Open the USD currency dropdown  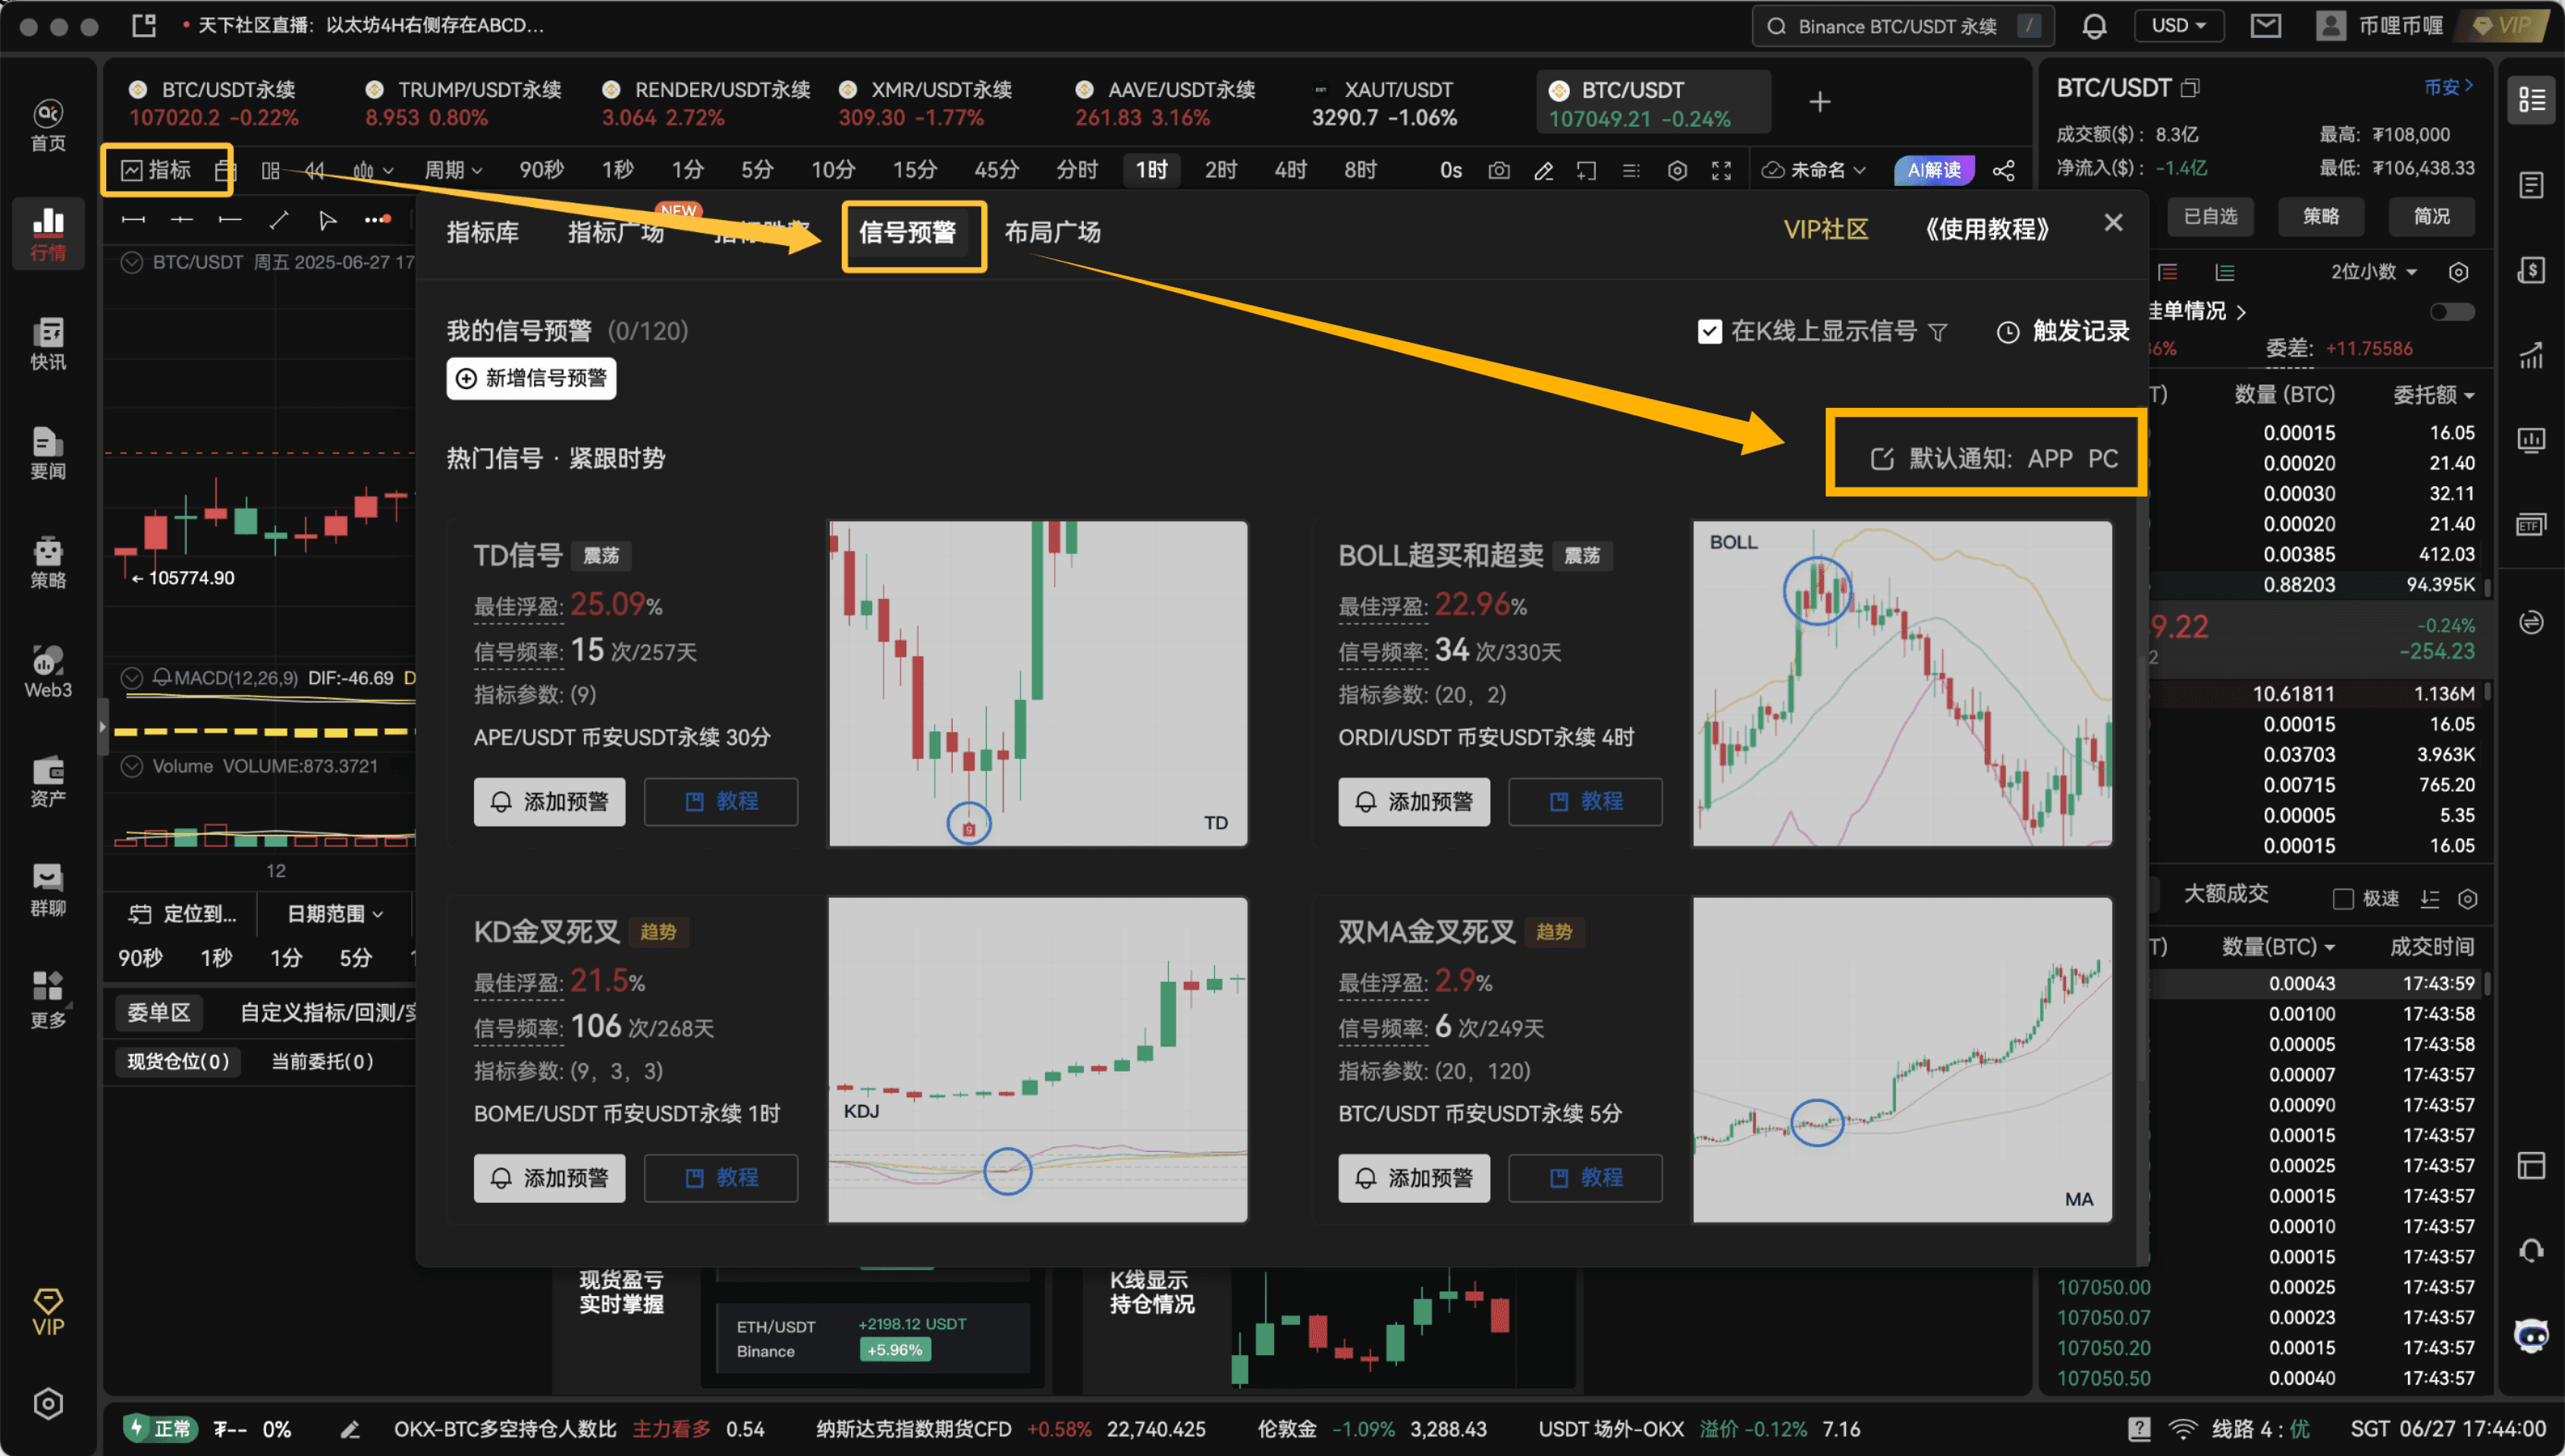click(2178, 26)
